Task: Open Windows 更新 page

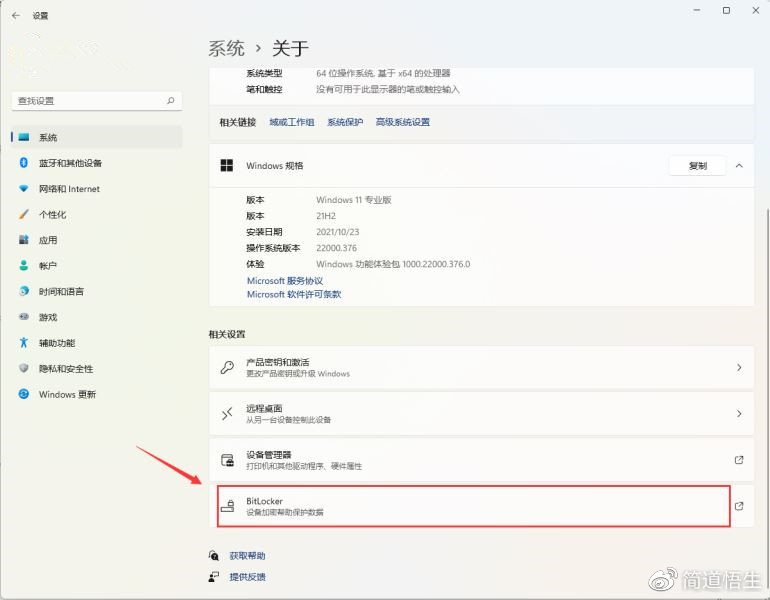Action: (x=96, y=394)
